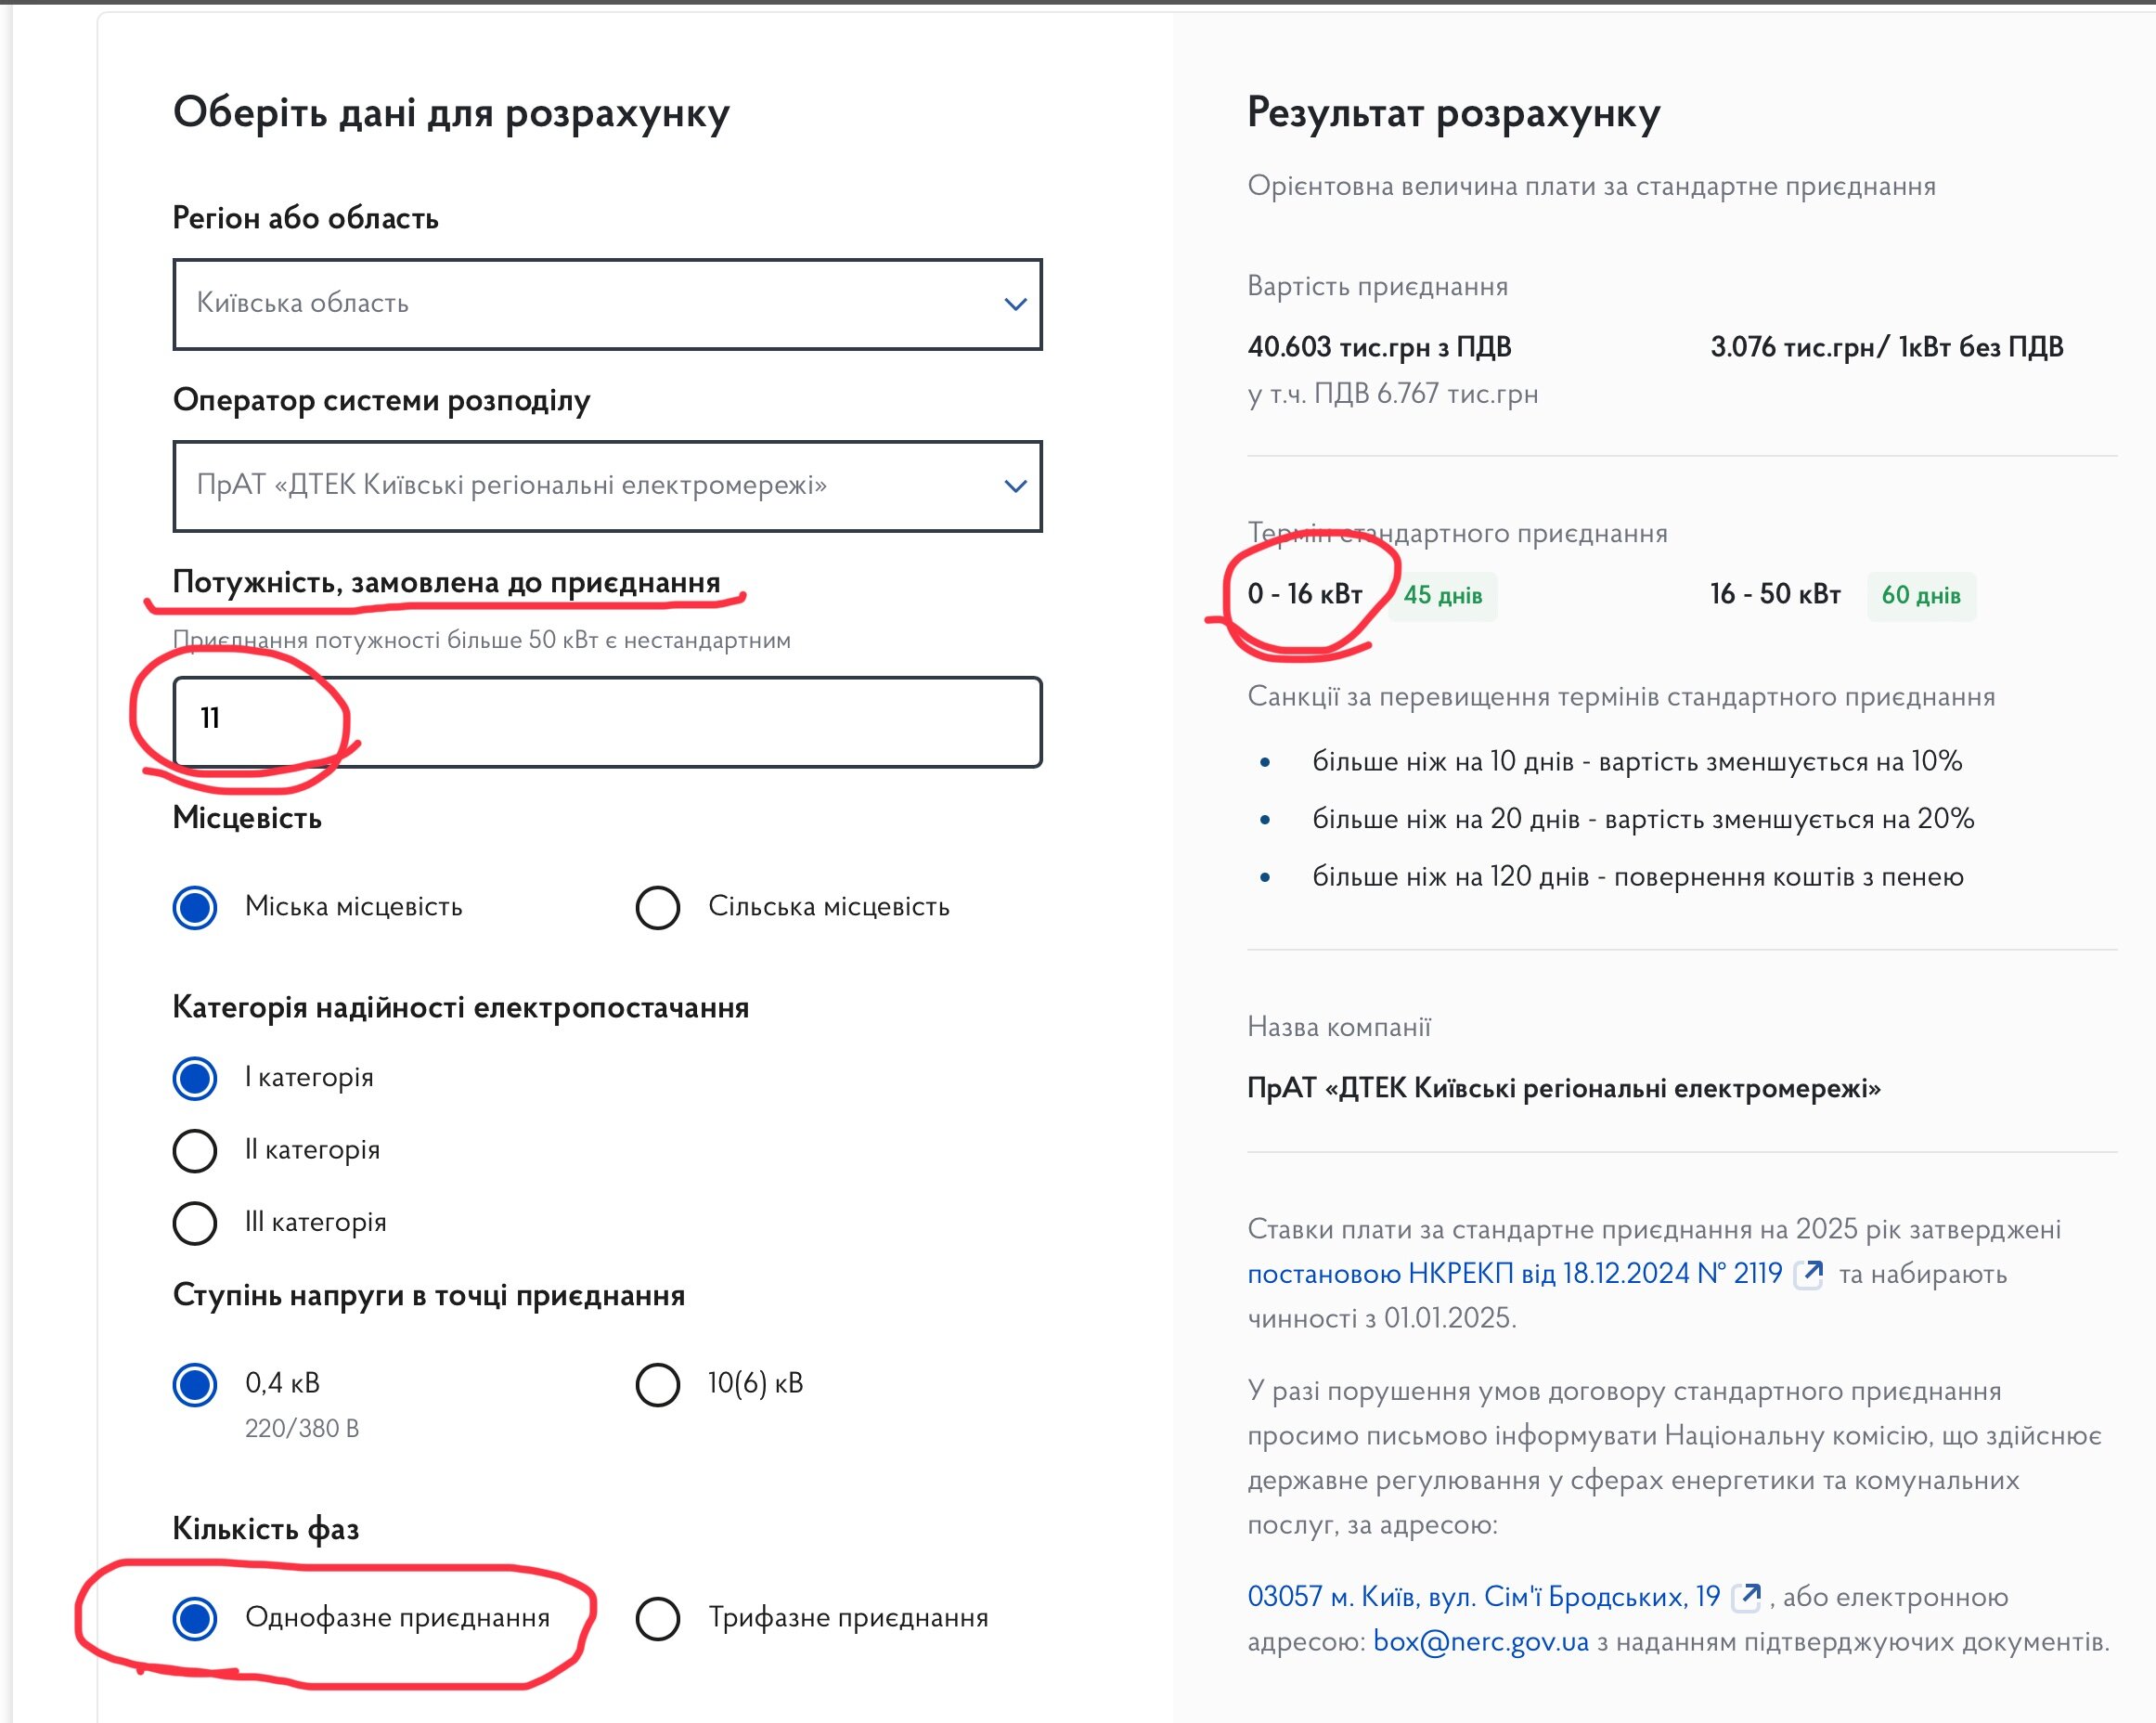This screenshot has height=1723, width=2156.
Task: Click the chevron arrow in Київська область field
Action: pyautogui.click(x=1015, y=304)
